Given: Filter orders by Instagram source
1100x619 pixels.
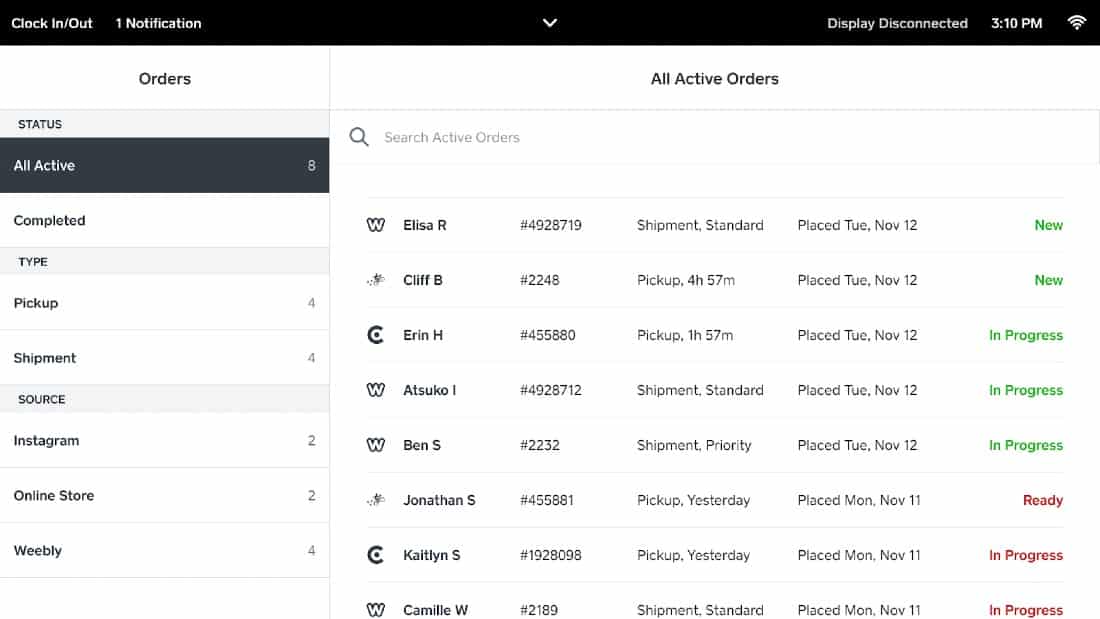Looking at the screenshot, I should 164,440.
